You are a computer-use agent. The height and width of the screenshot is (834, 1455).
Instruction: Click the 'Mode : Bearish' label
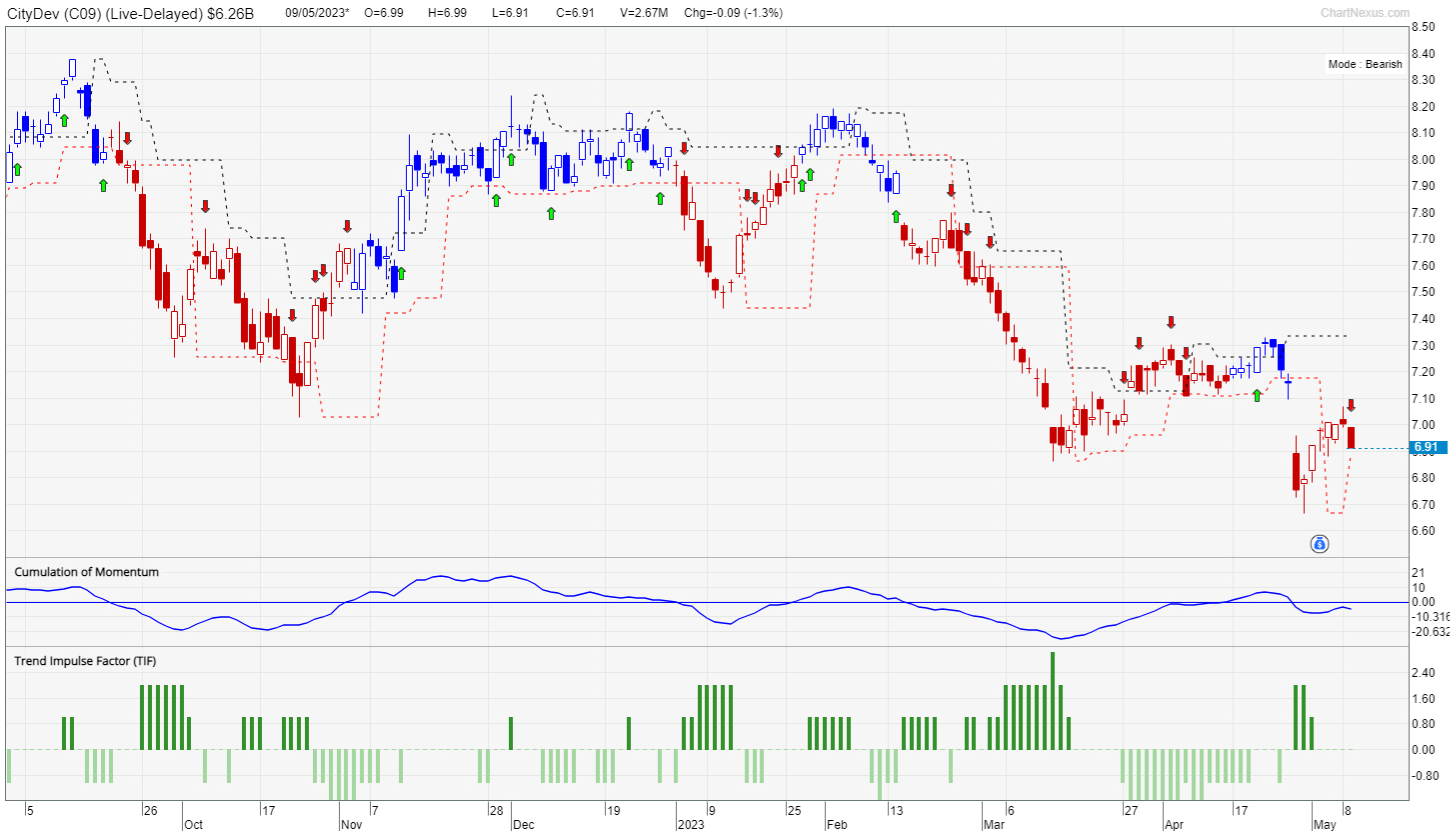[1365, 64]
